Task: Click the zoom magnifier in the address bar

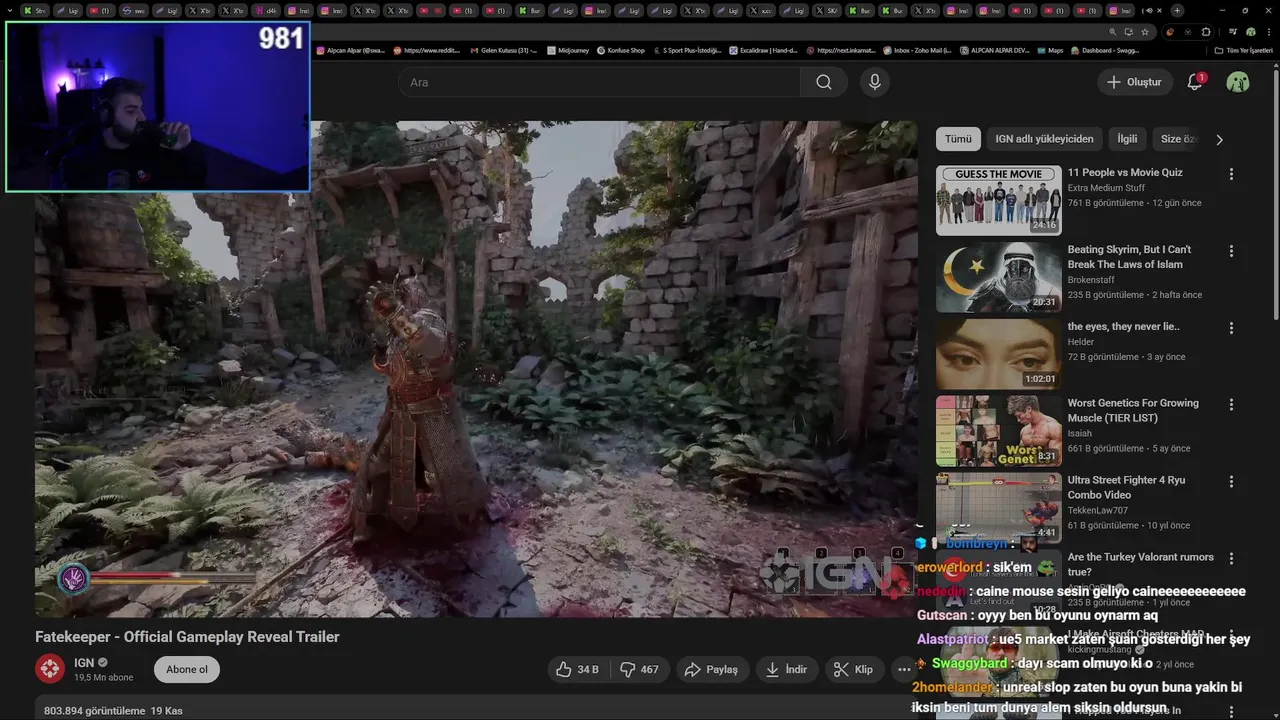Action: [x=1112, y=32]
